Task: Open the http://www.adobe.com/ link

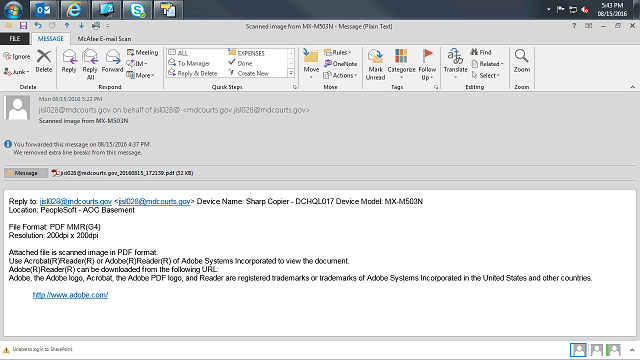Action: [70, 295]
